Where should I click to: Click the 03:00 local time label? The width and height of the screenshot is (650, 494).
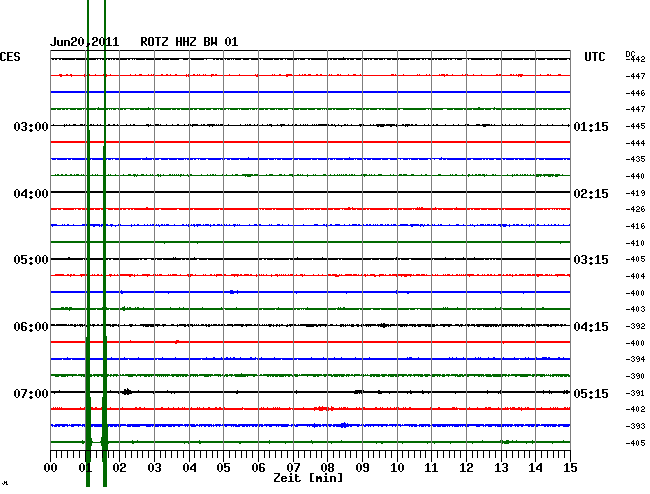click(31, 126)
